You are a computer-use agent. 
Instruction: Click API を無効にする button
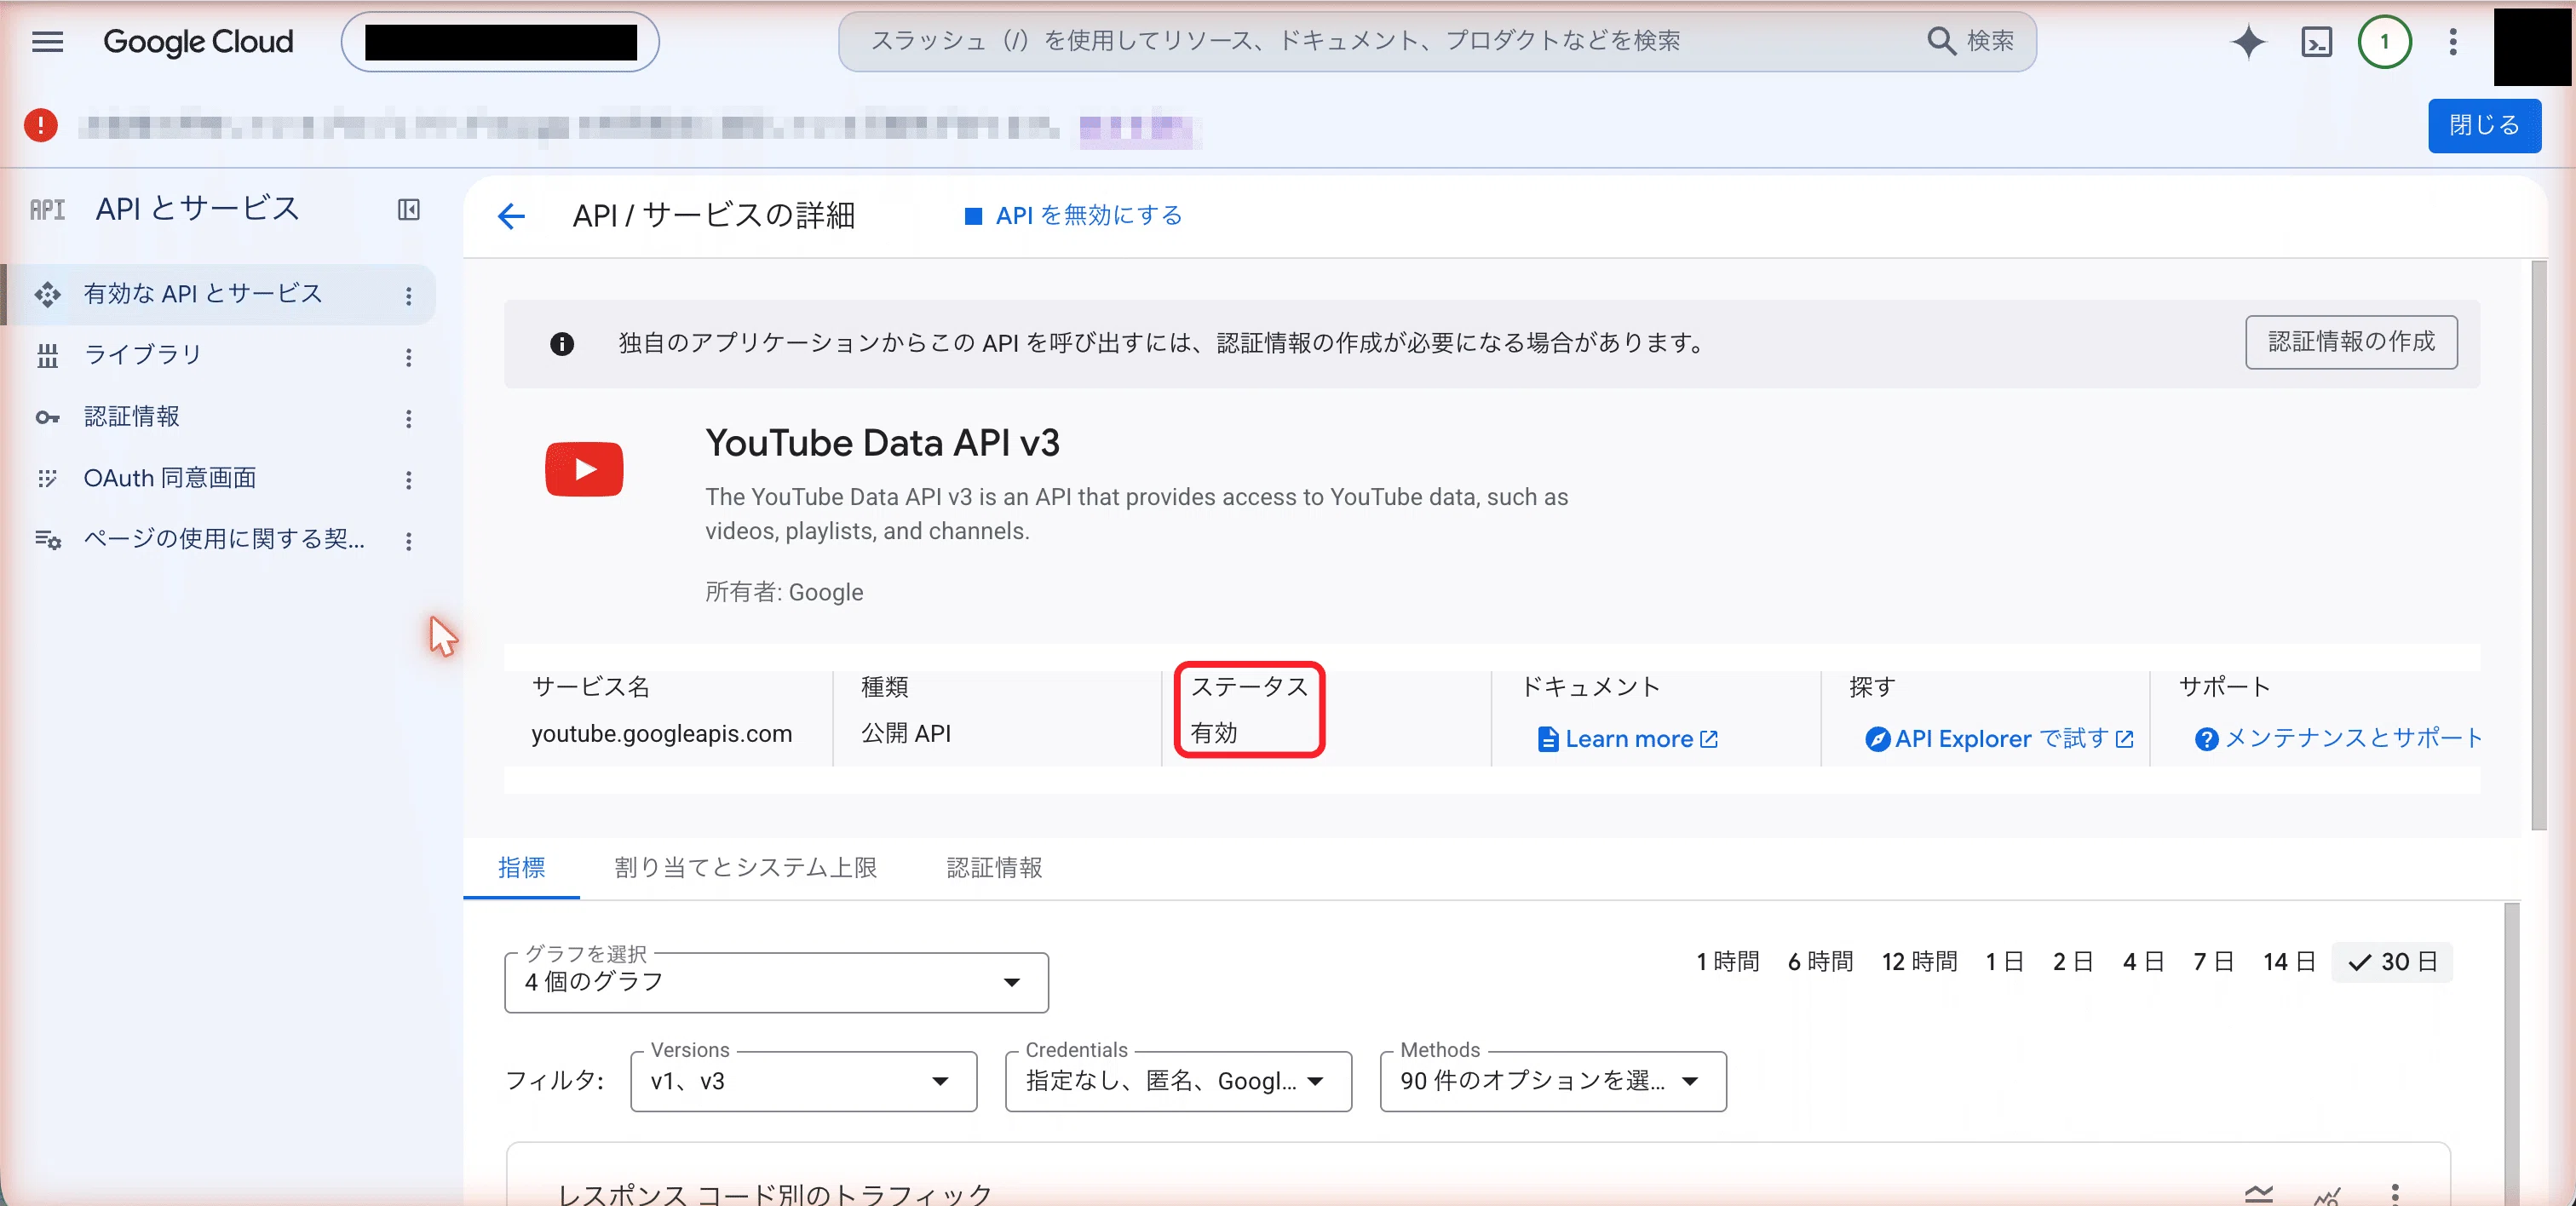pyautogui.click(x=1073, y=215)
